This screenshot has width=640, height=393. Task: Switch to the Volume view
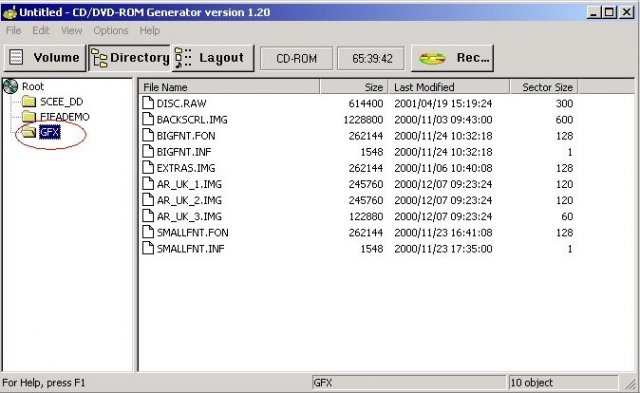pos(45,58)
